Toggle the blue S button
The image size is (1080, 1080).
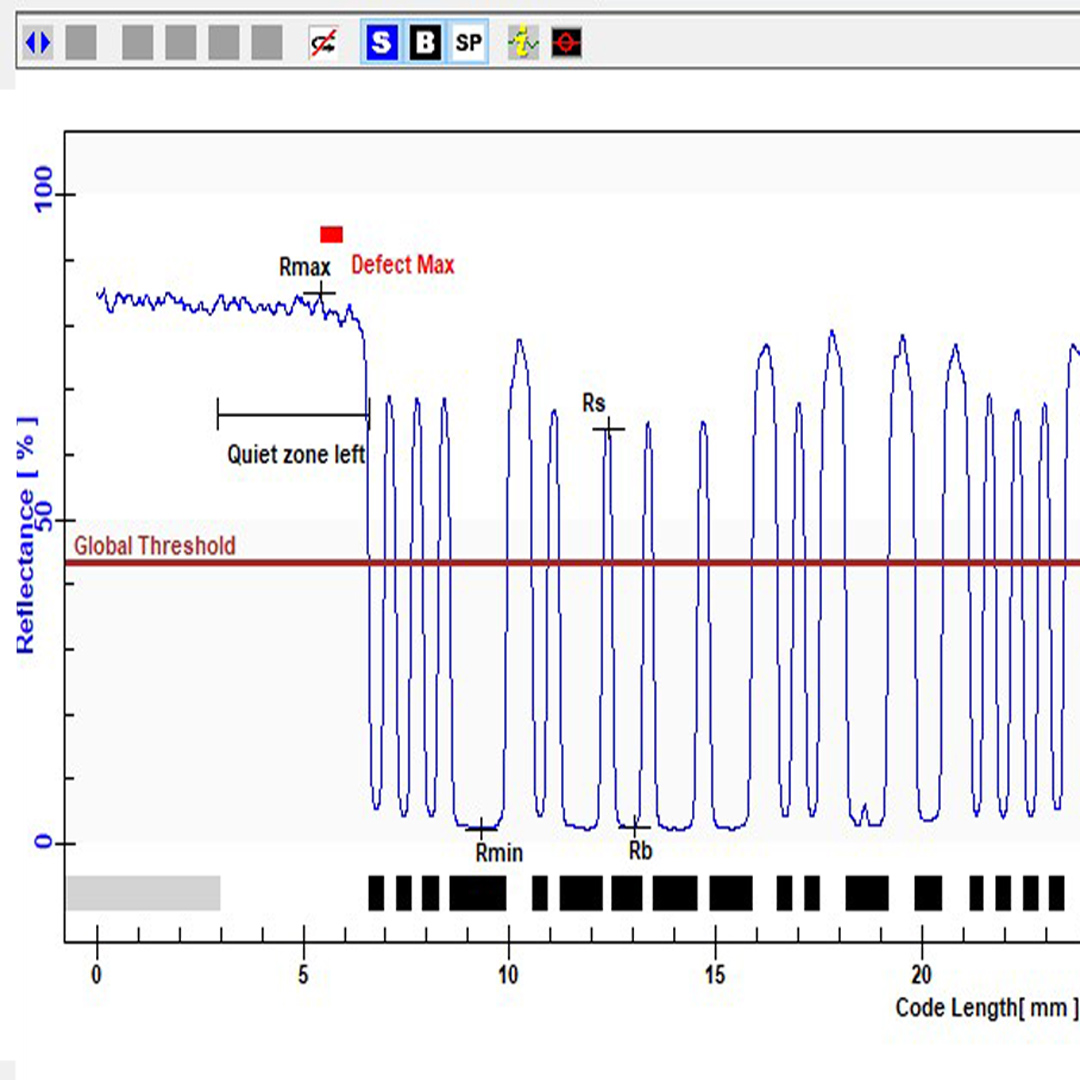click(382, 43)
